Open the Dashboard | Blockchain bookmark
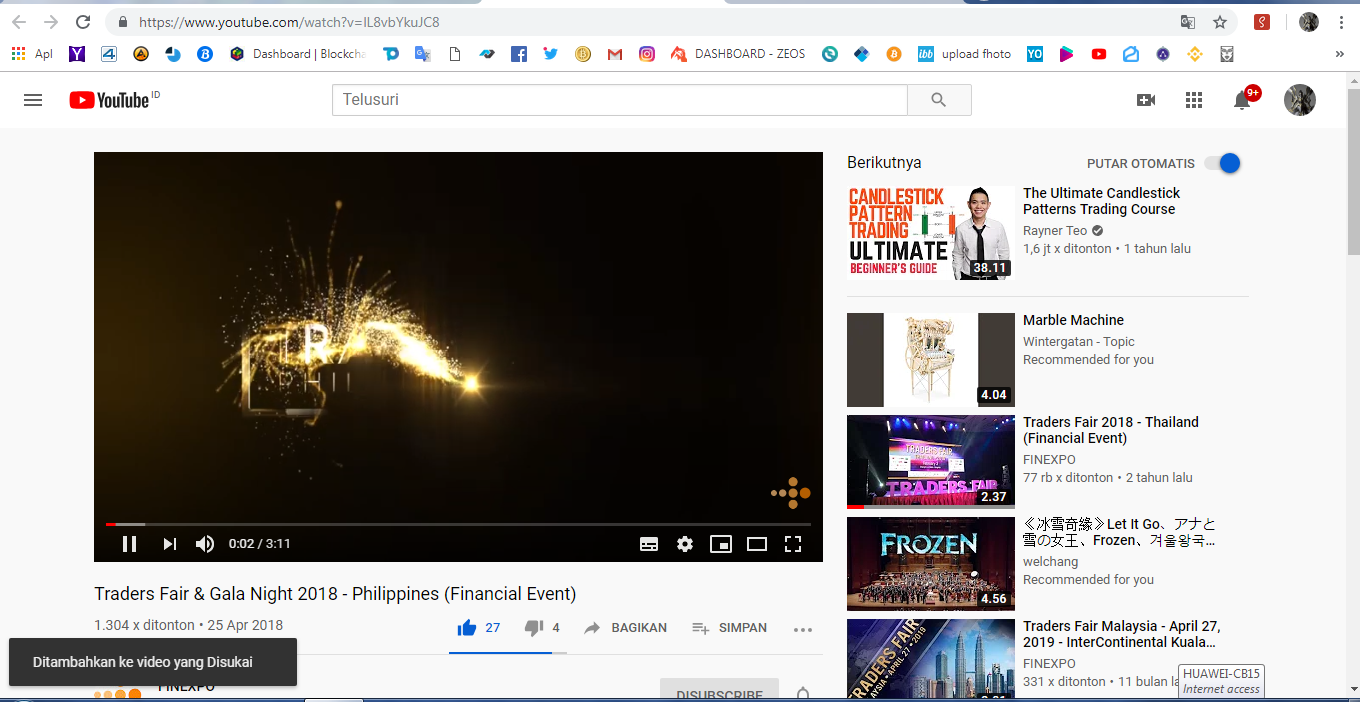 click(x=298, y=54)
